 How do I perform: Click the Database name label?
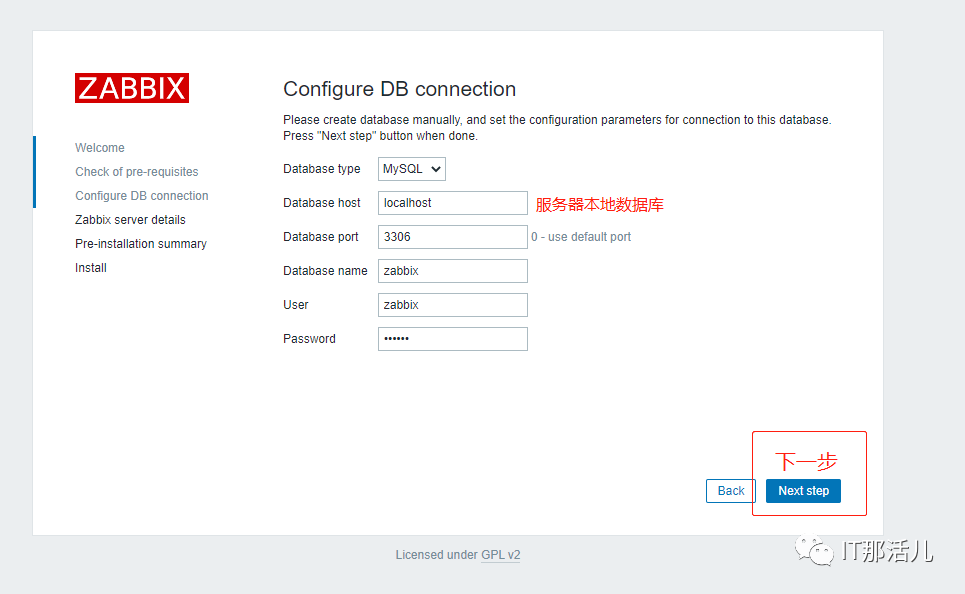click(325, 271)
